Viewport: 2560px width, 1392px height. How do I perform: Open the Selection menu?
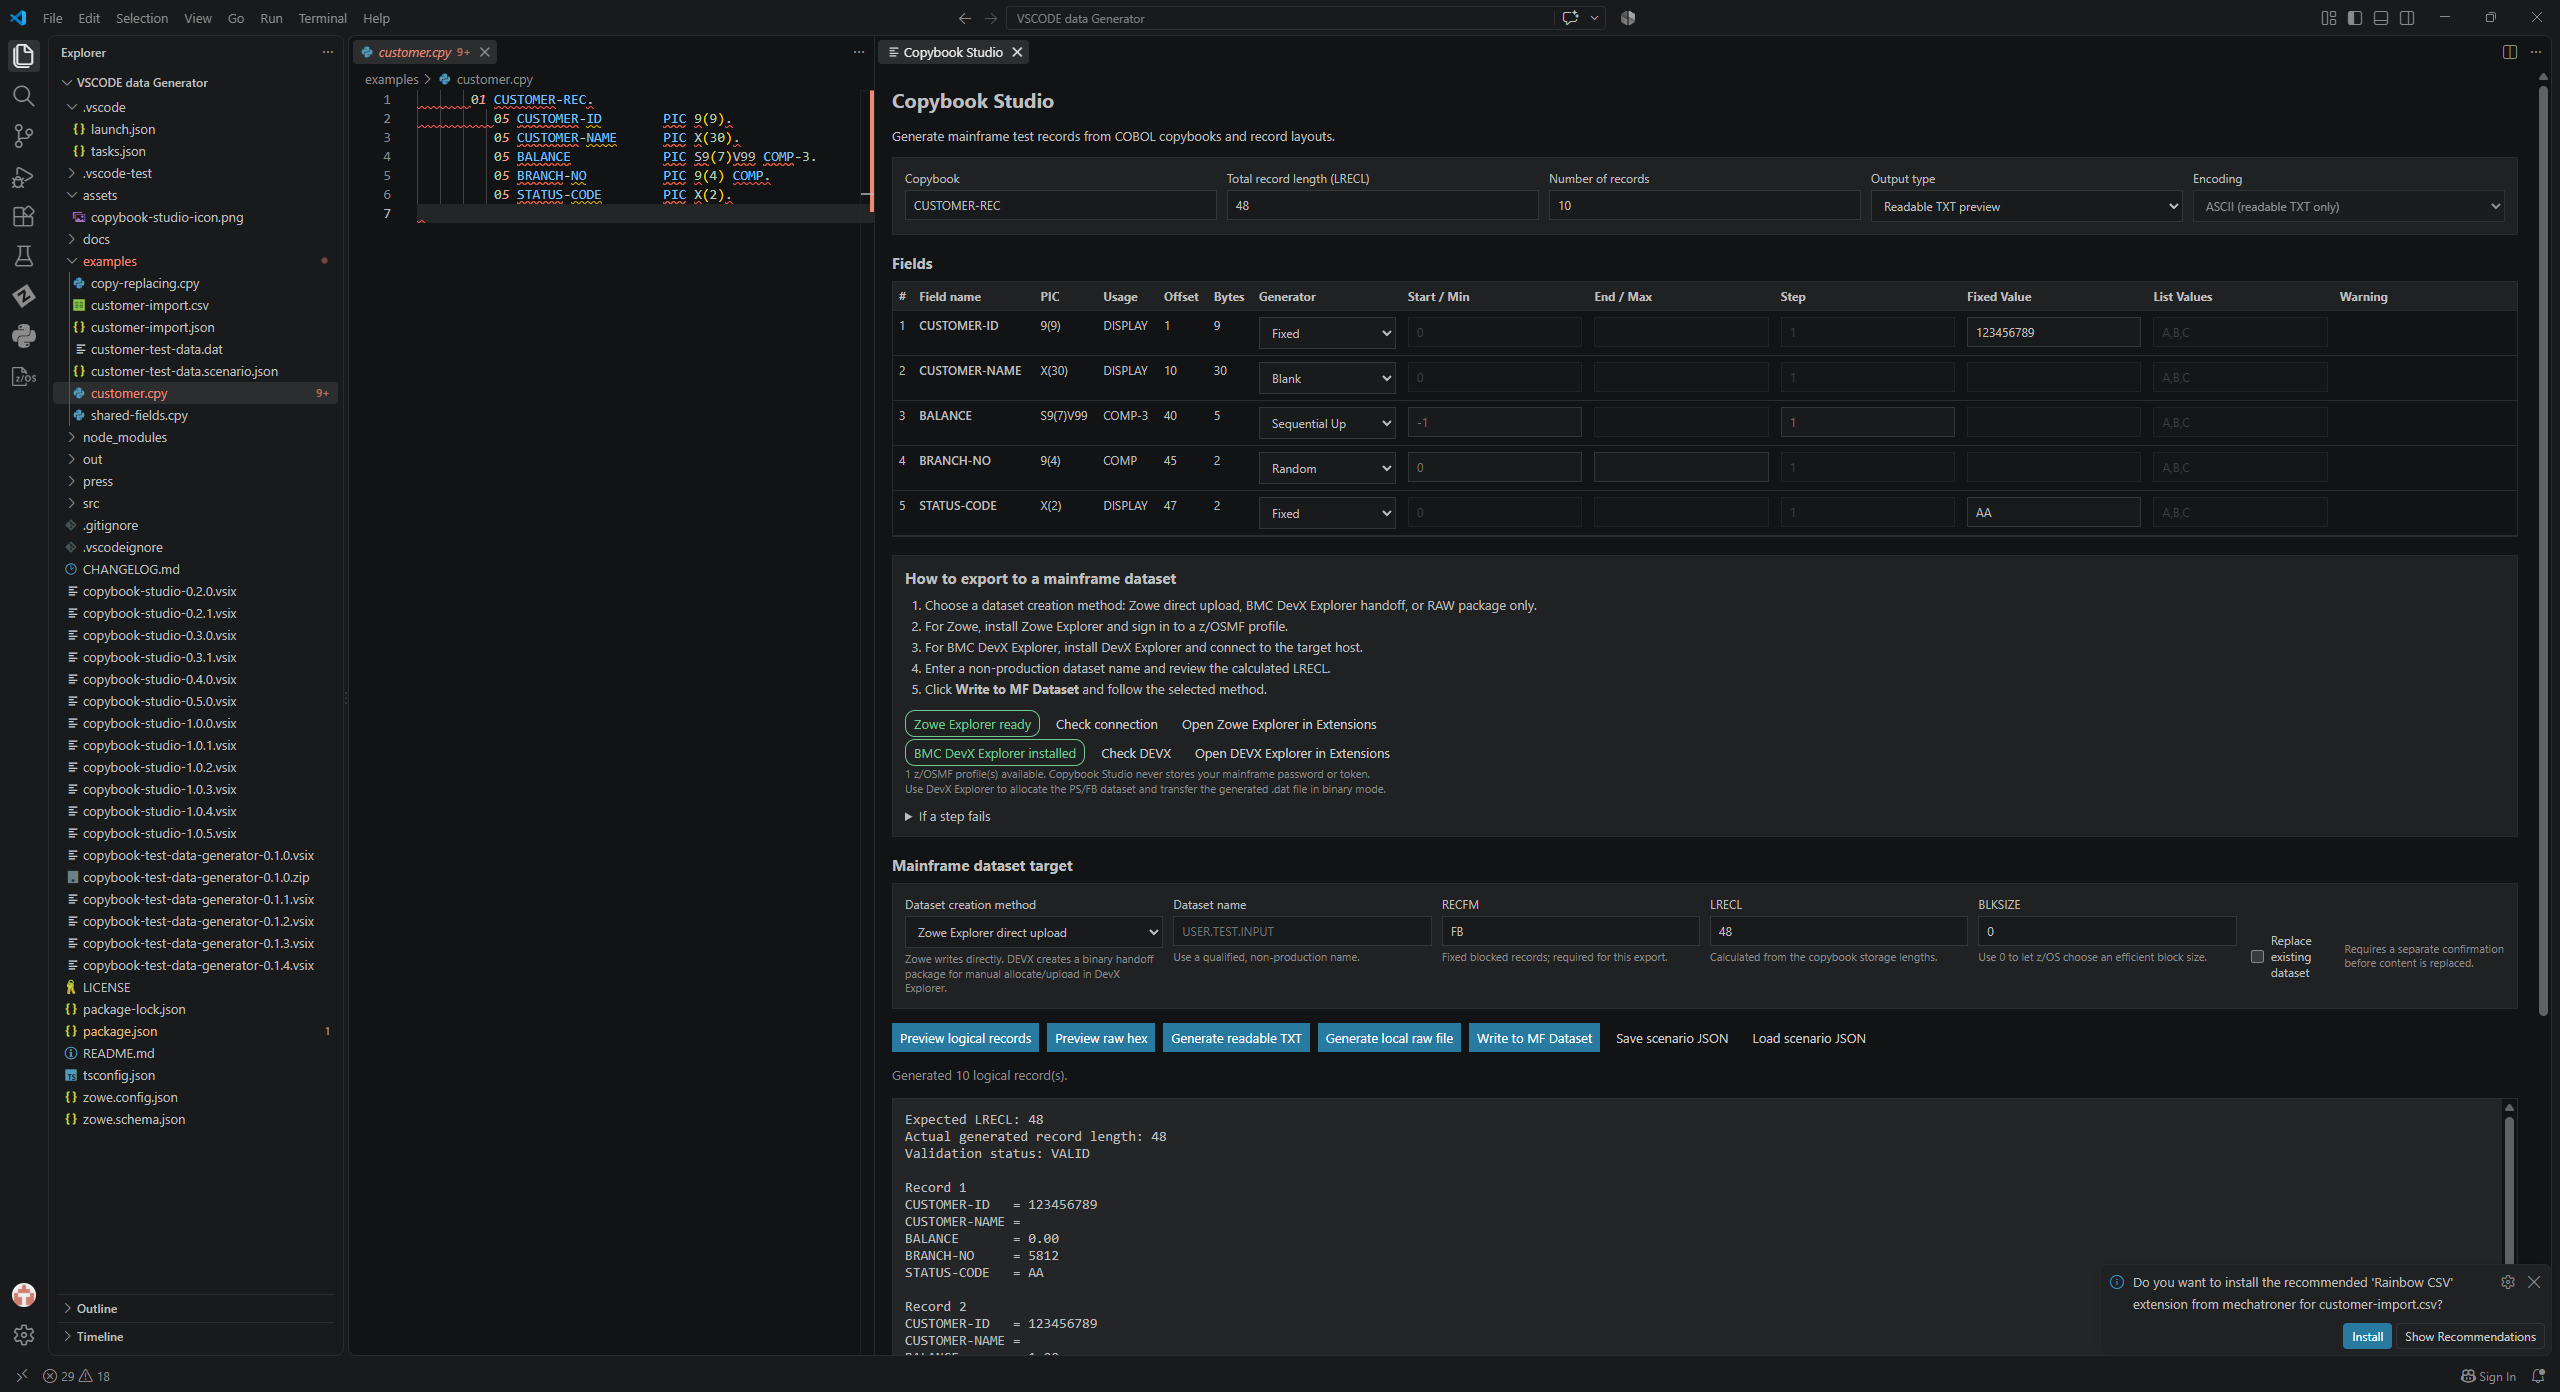pyautogui.click(x=142, y=18)
